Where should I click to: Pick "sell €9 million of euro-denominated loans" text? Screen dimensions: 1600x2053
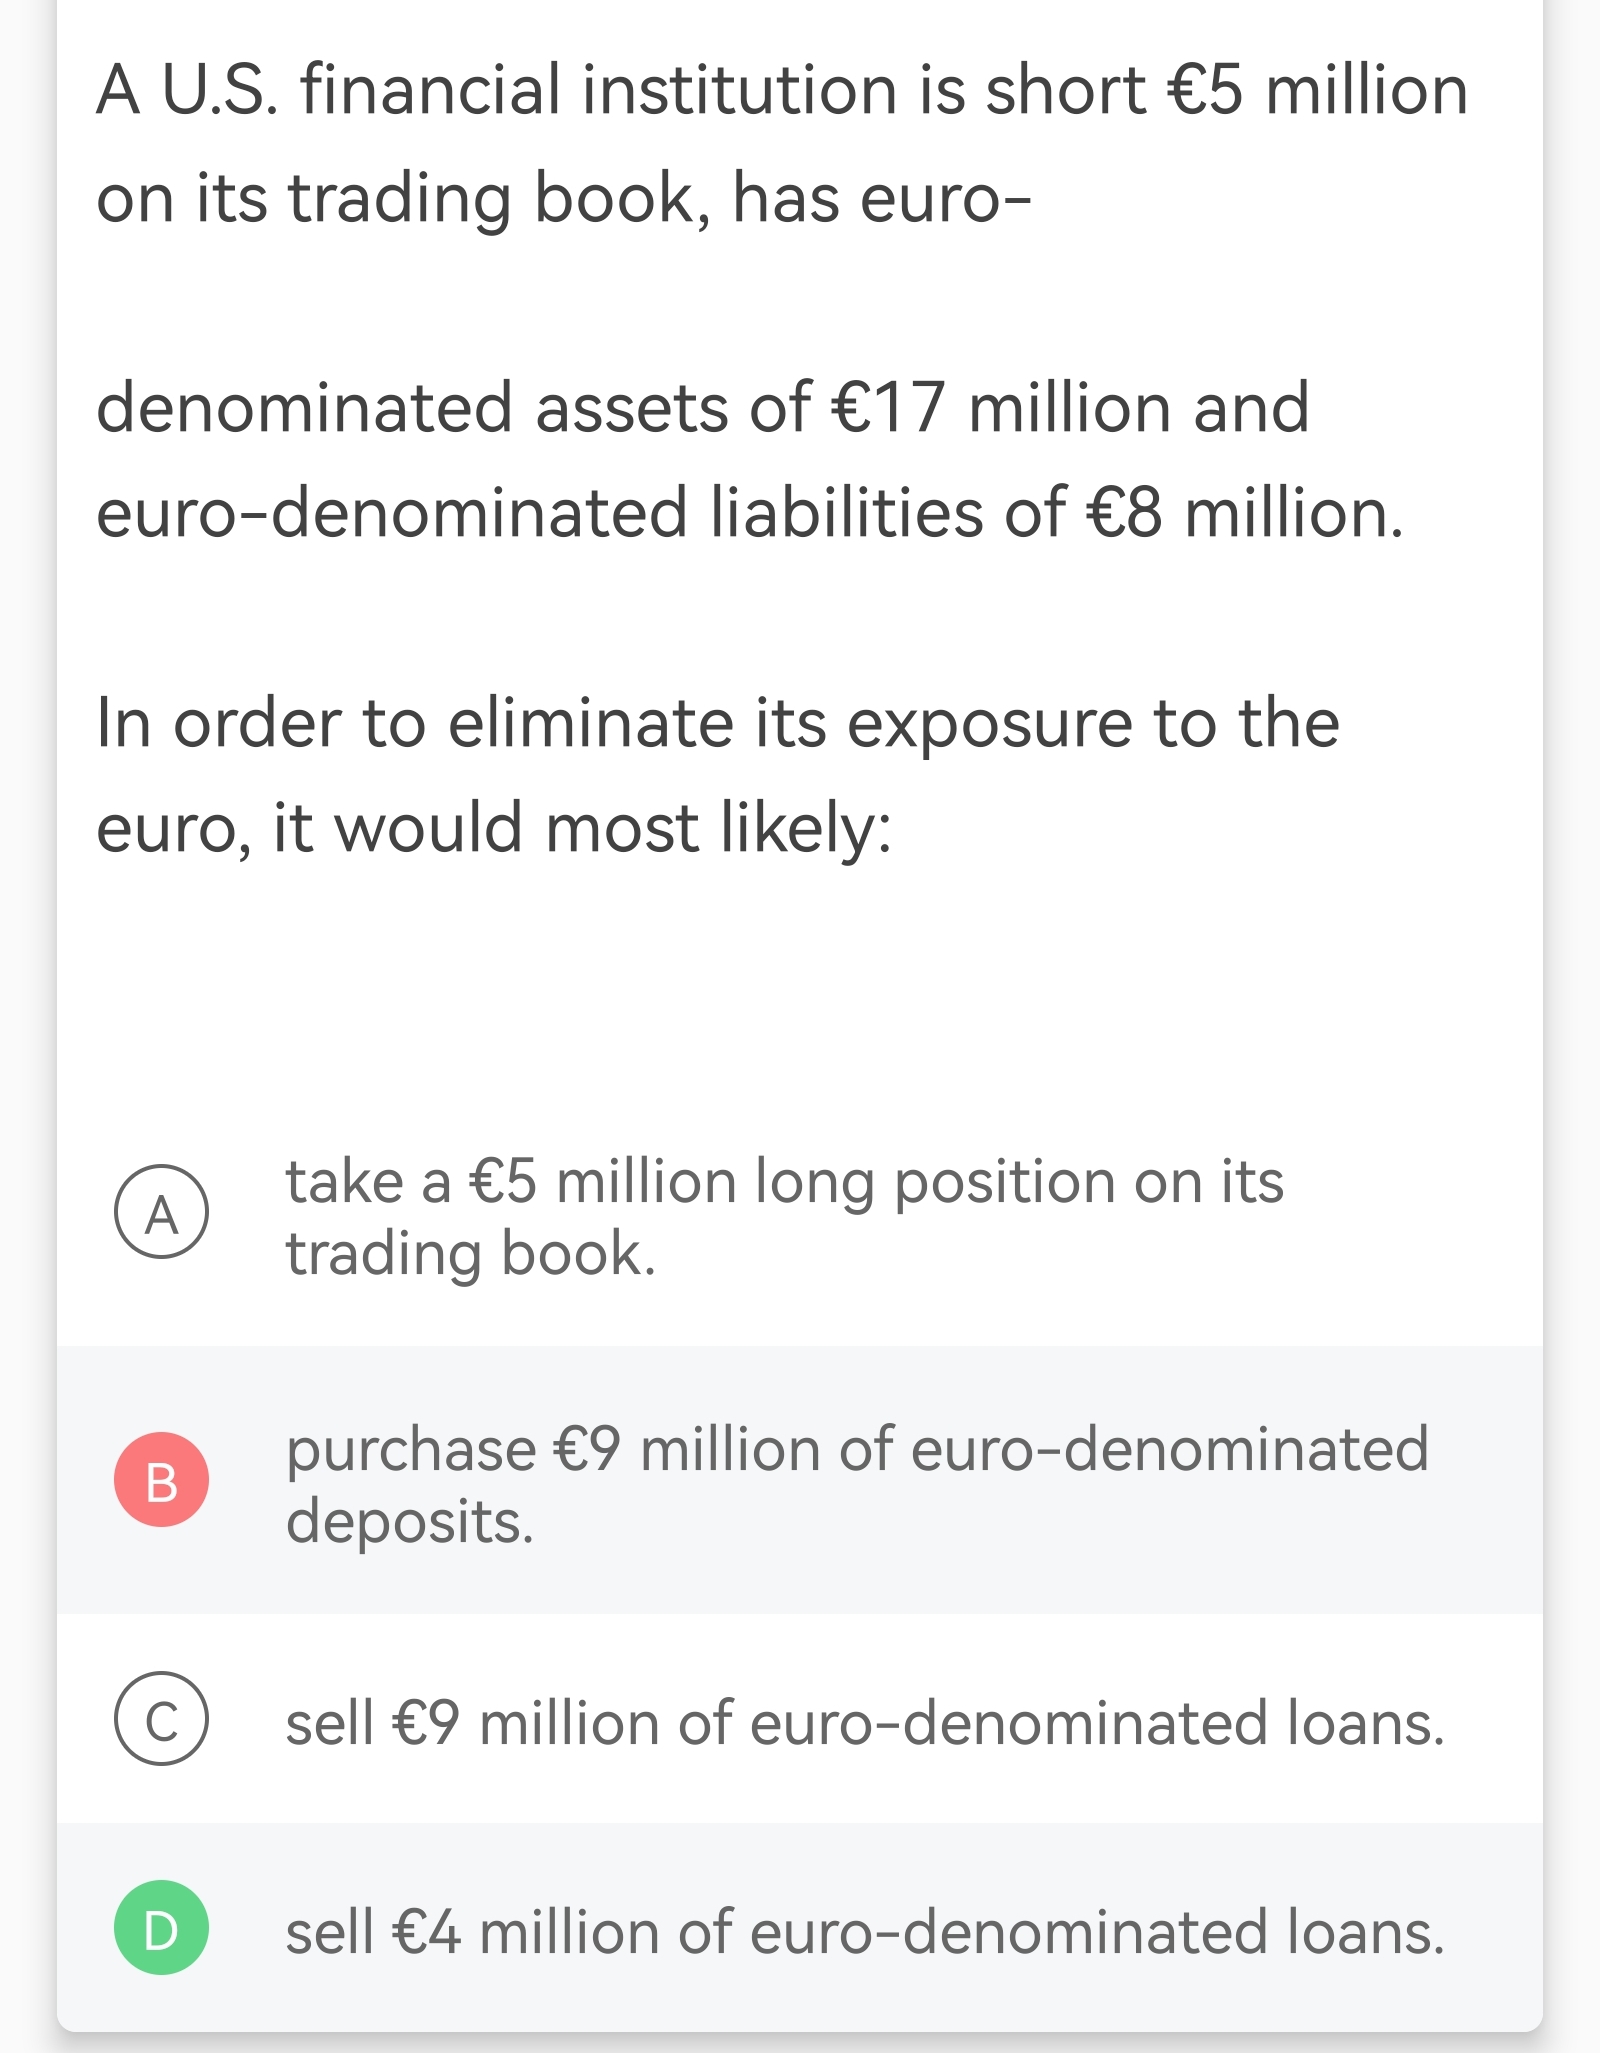click(x=865, y=1723)
